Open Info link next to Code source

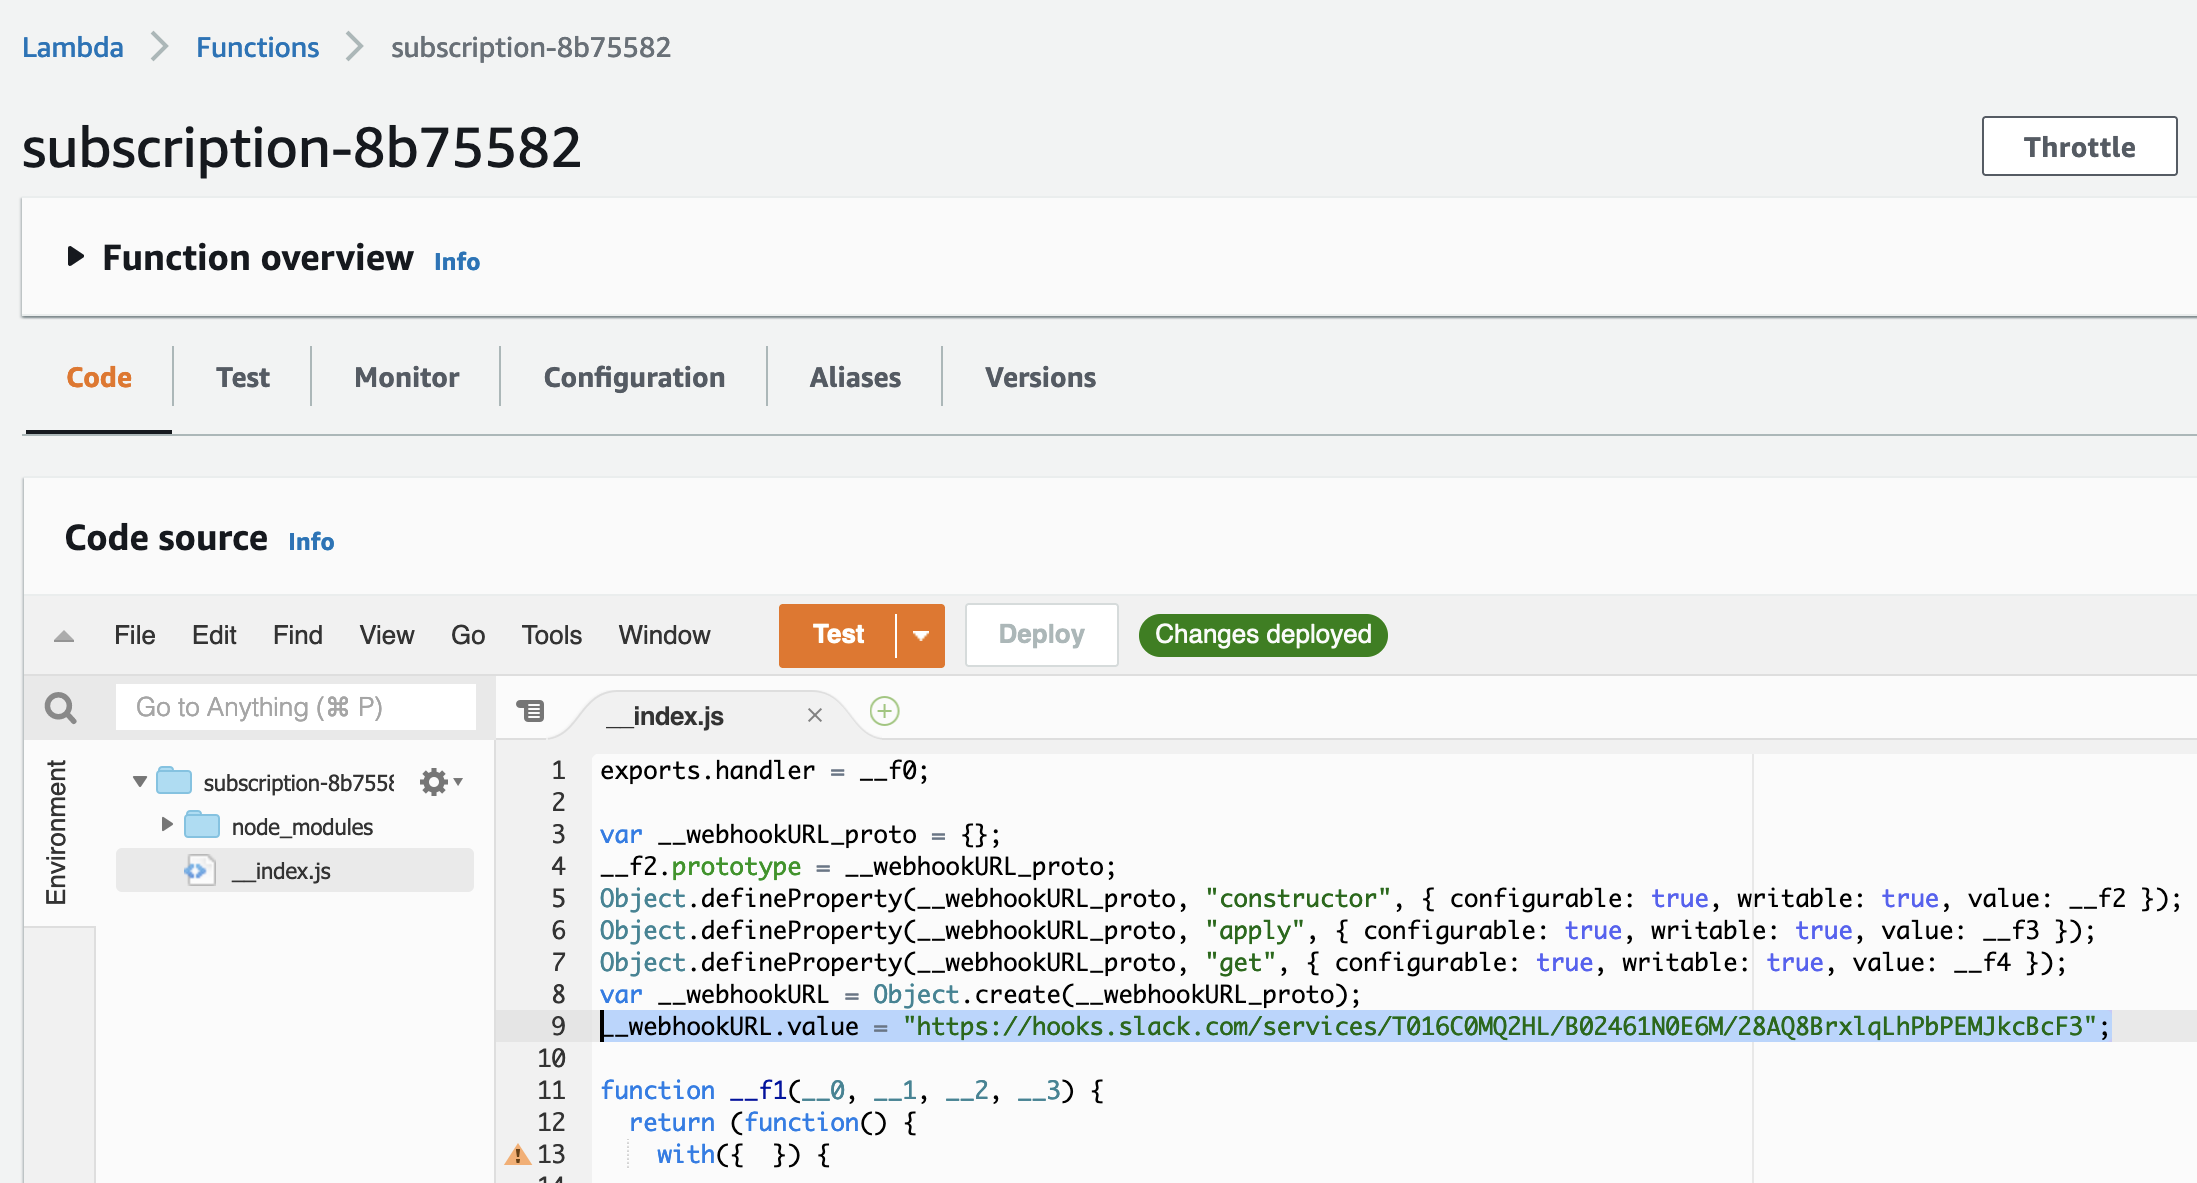(x=311, y=542)
